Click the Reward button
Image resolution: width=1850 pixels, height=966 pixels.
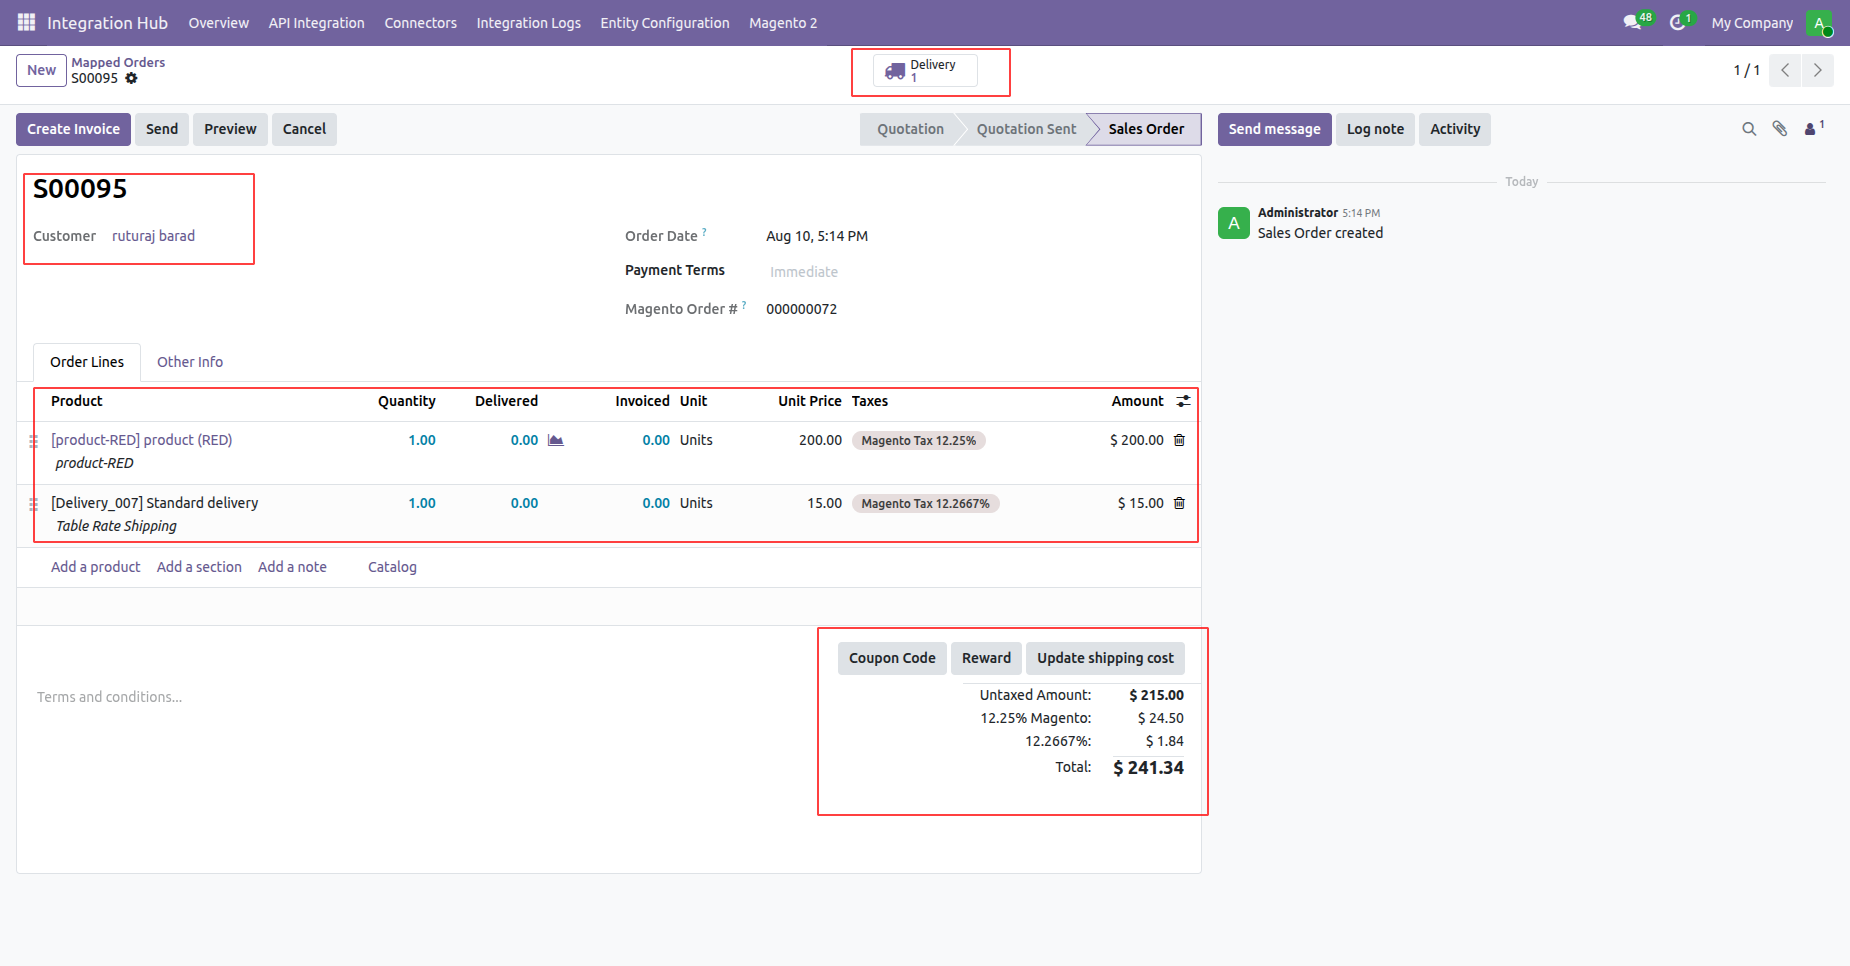pos(986,658)
